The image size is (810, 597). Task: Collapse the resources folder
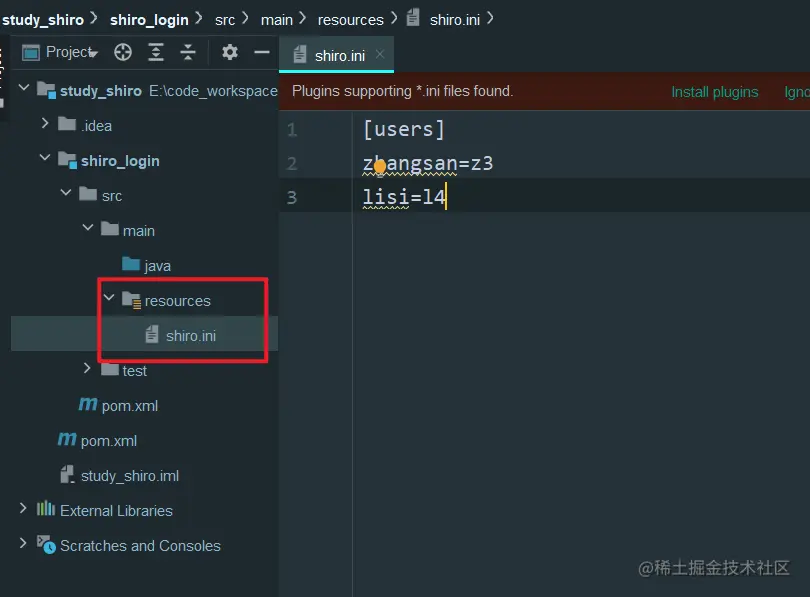109,297
